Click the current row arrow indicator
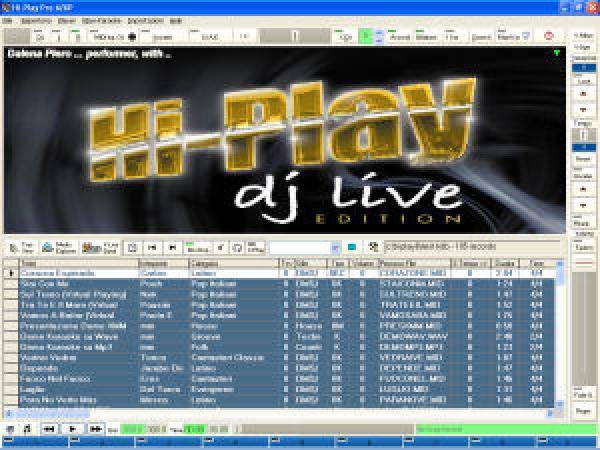Image resolution: width=600 pixels, height=450 pixels. coord(11,273)
